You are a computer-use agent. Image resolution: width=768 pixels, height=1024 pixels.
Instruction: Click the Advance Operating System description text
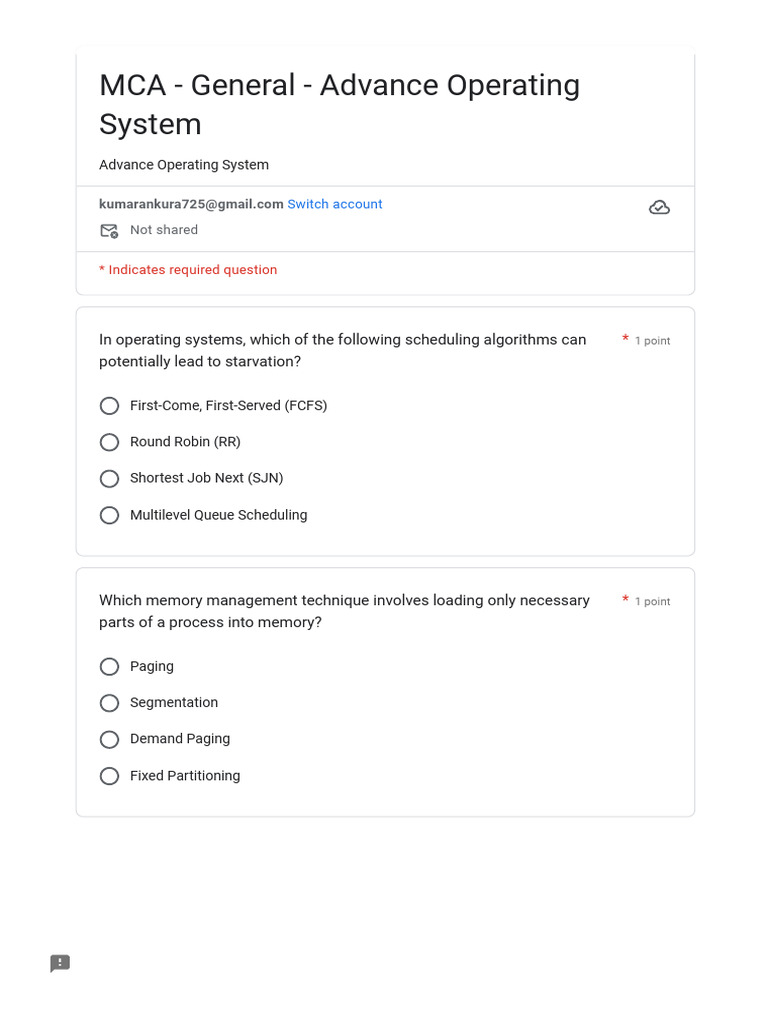[184, 165]
